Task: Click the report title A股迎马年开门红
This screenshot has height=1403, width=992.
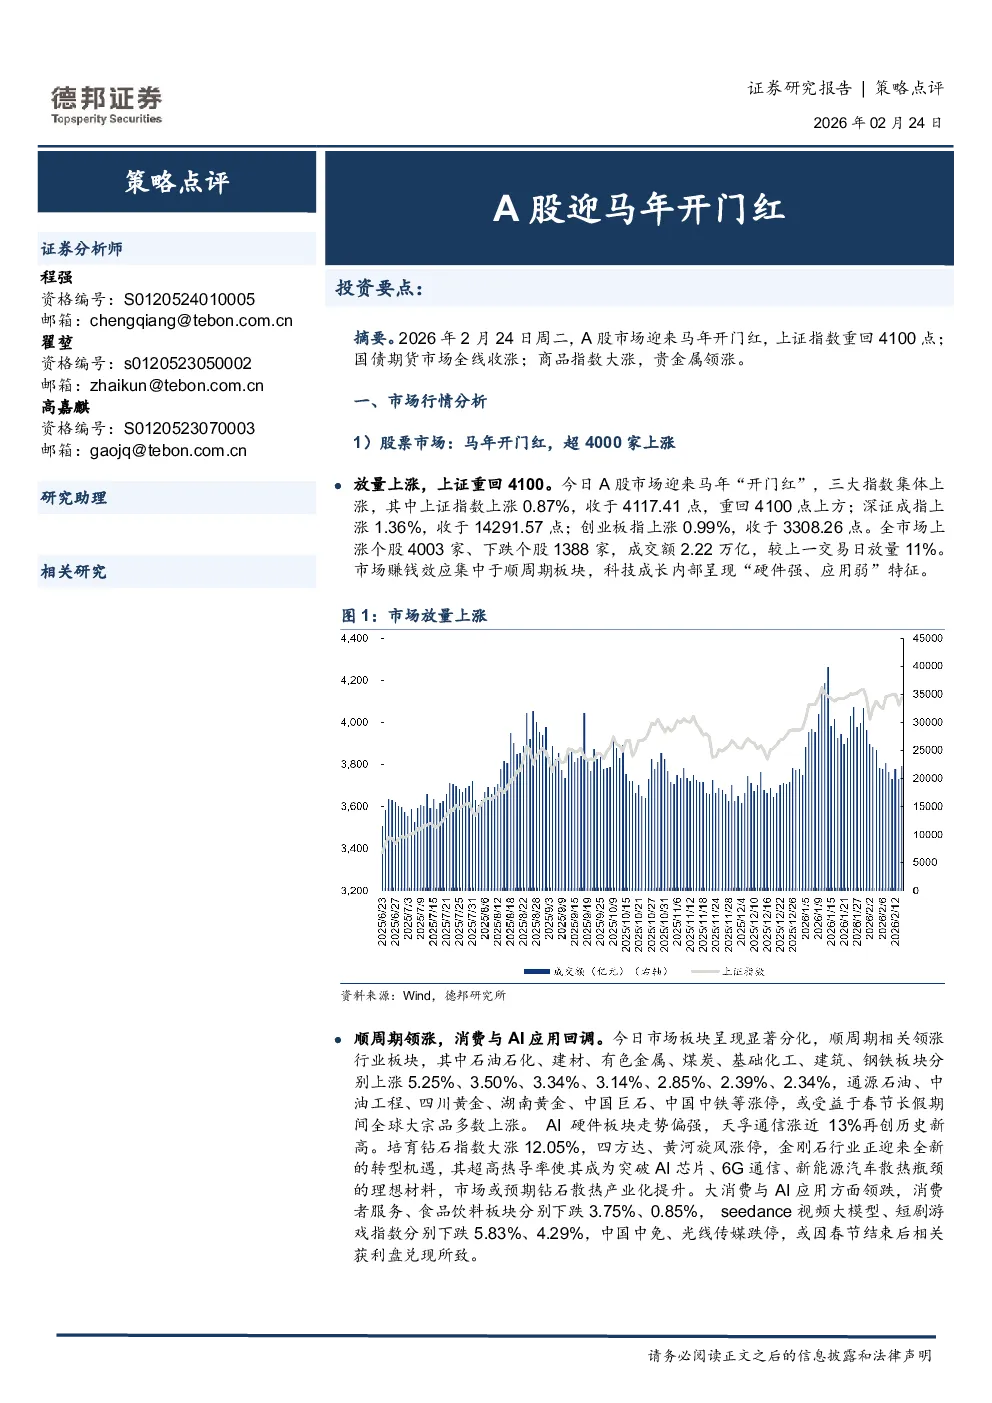Action: tap(639, 208)
